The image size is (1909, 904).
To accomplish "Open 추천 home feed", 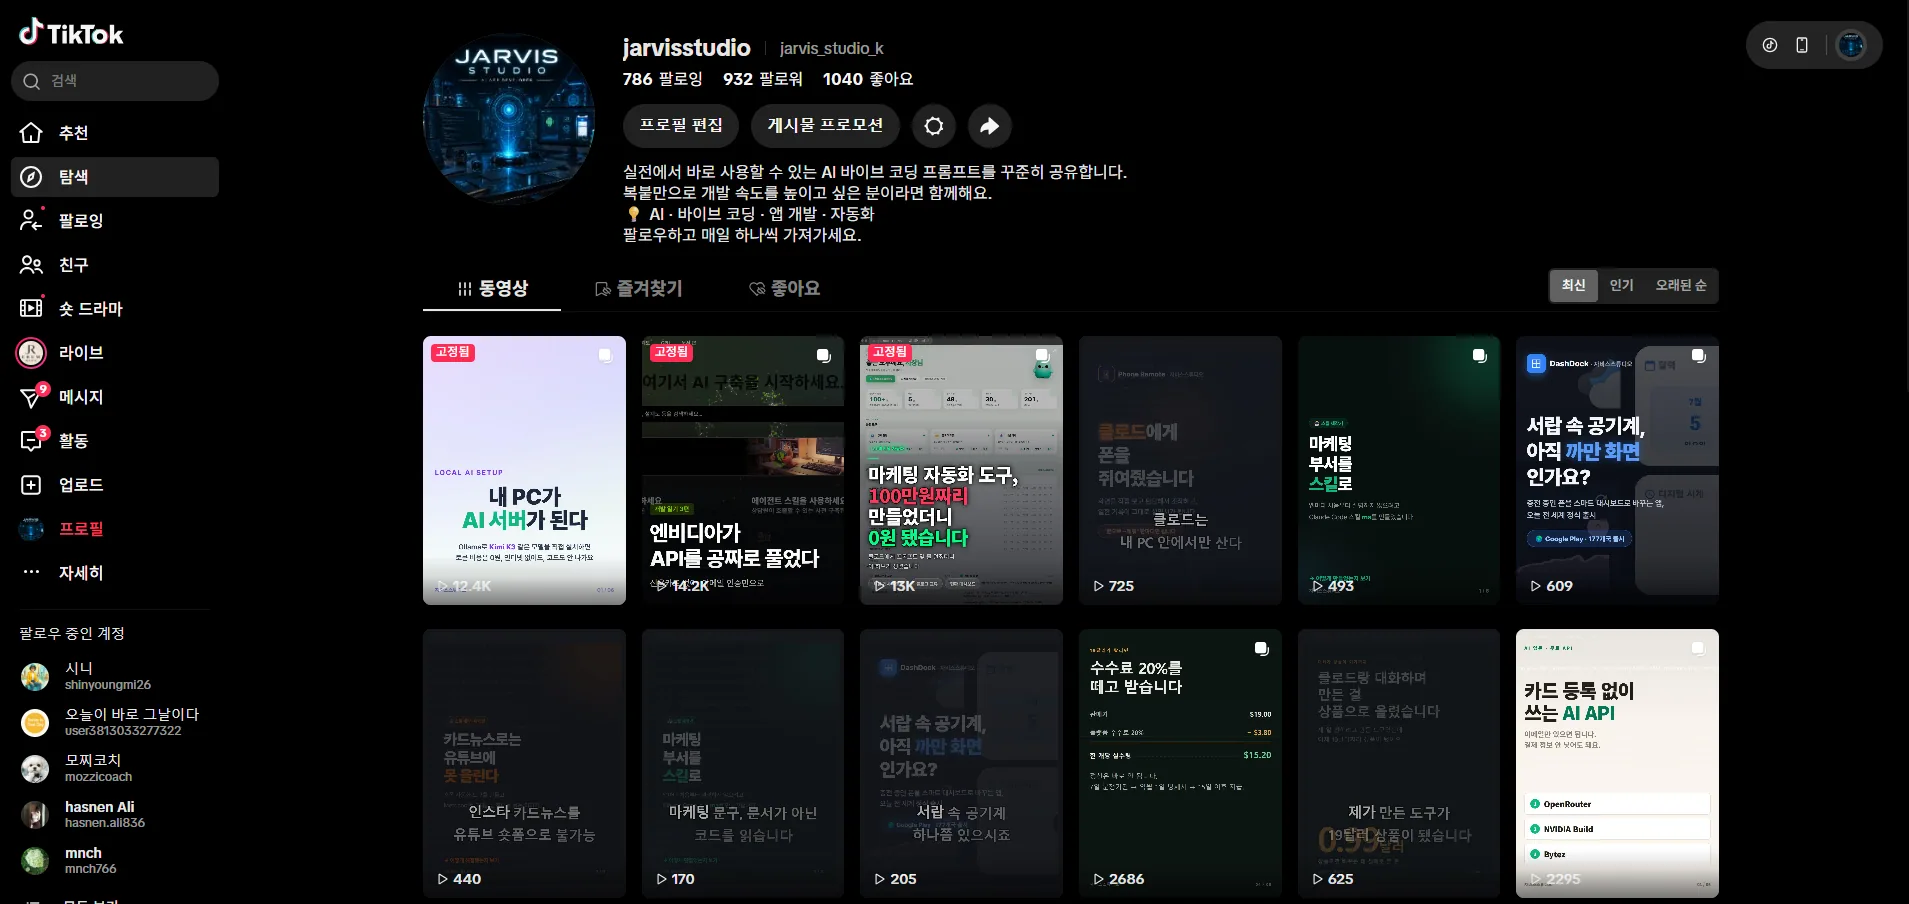I will [x=115, y=133].
